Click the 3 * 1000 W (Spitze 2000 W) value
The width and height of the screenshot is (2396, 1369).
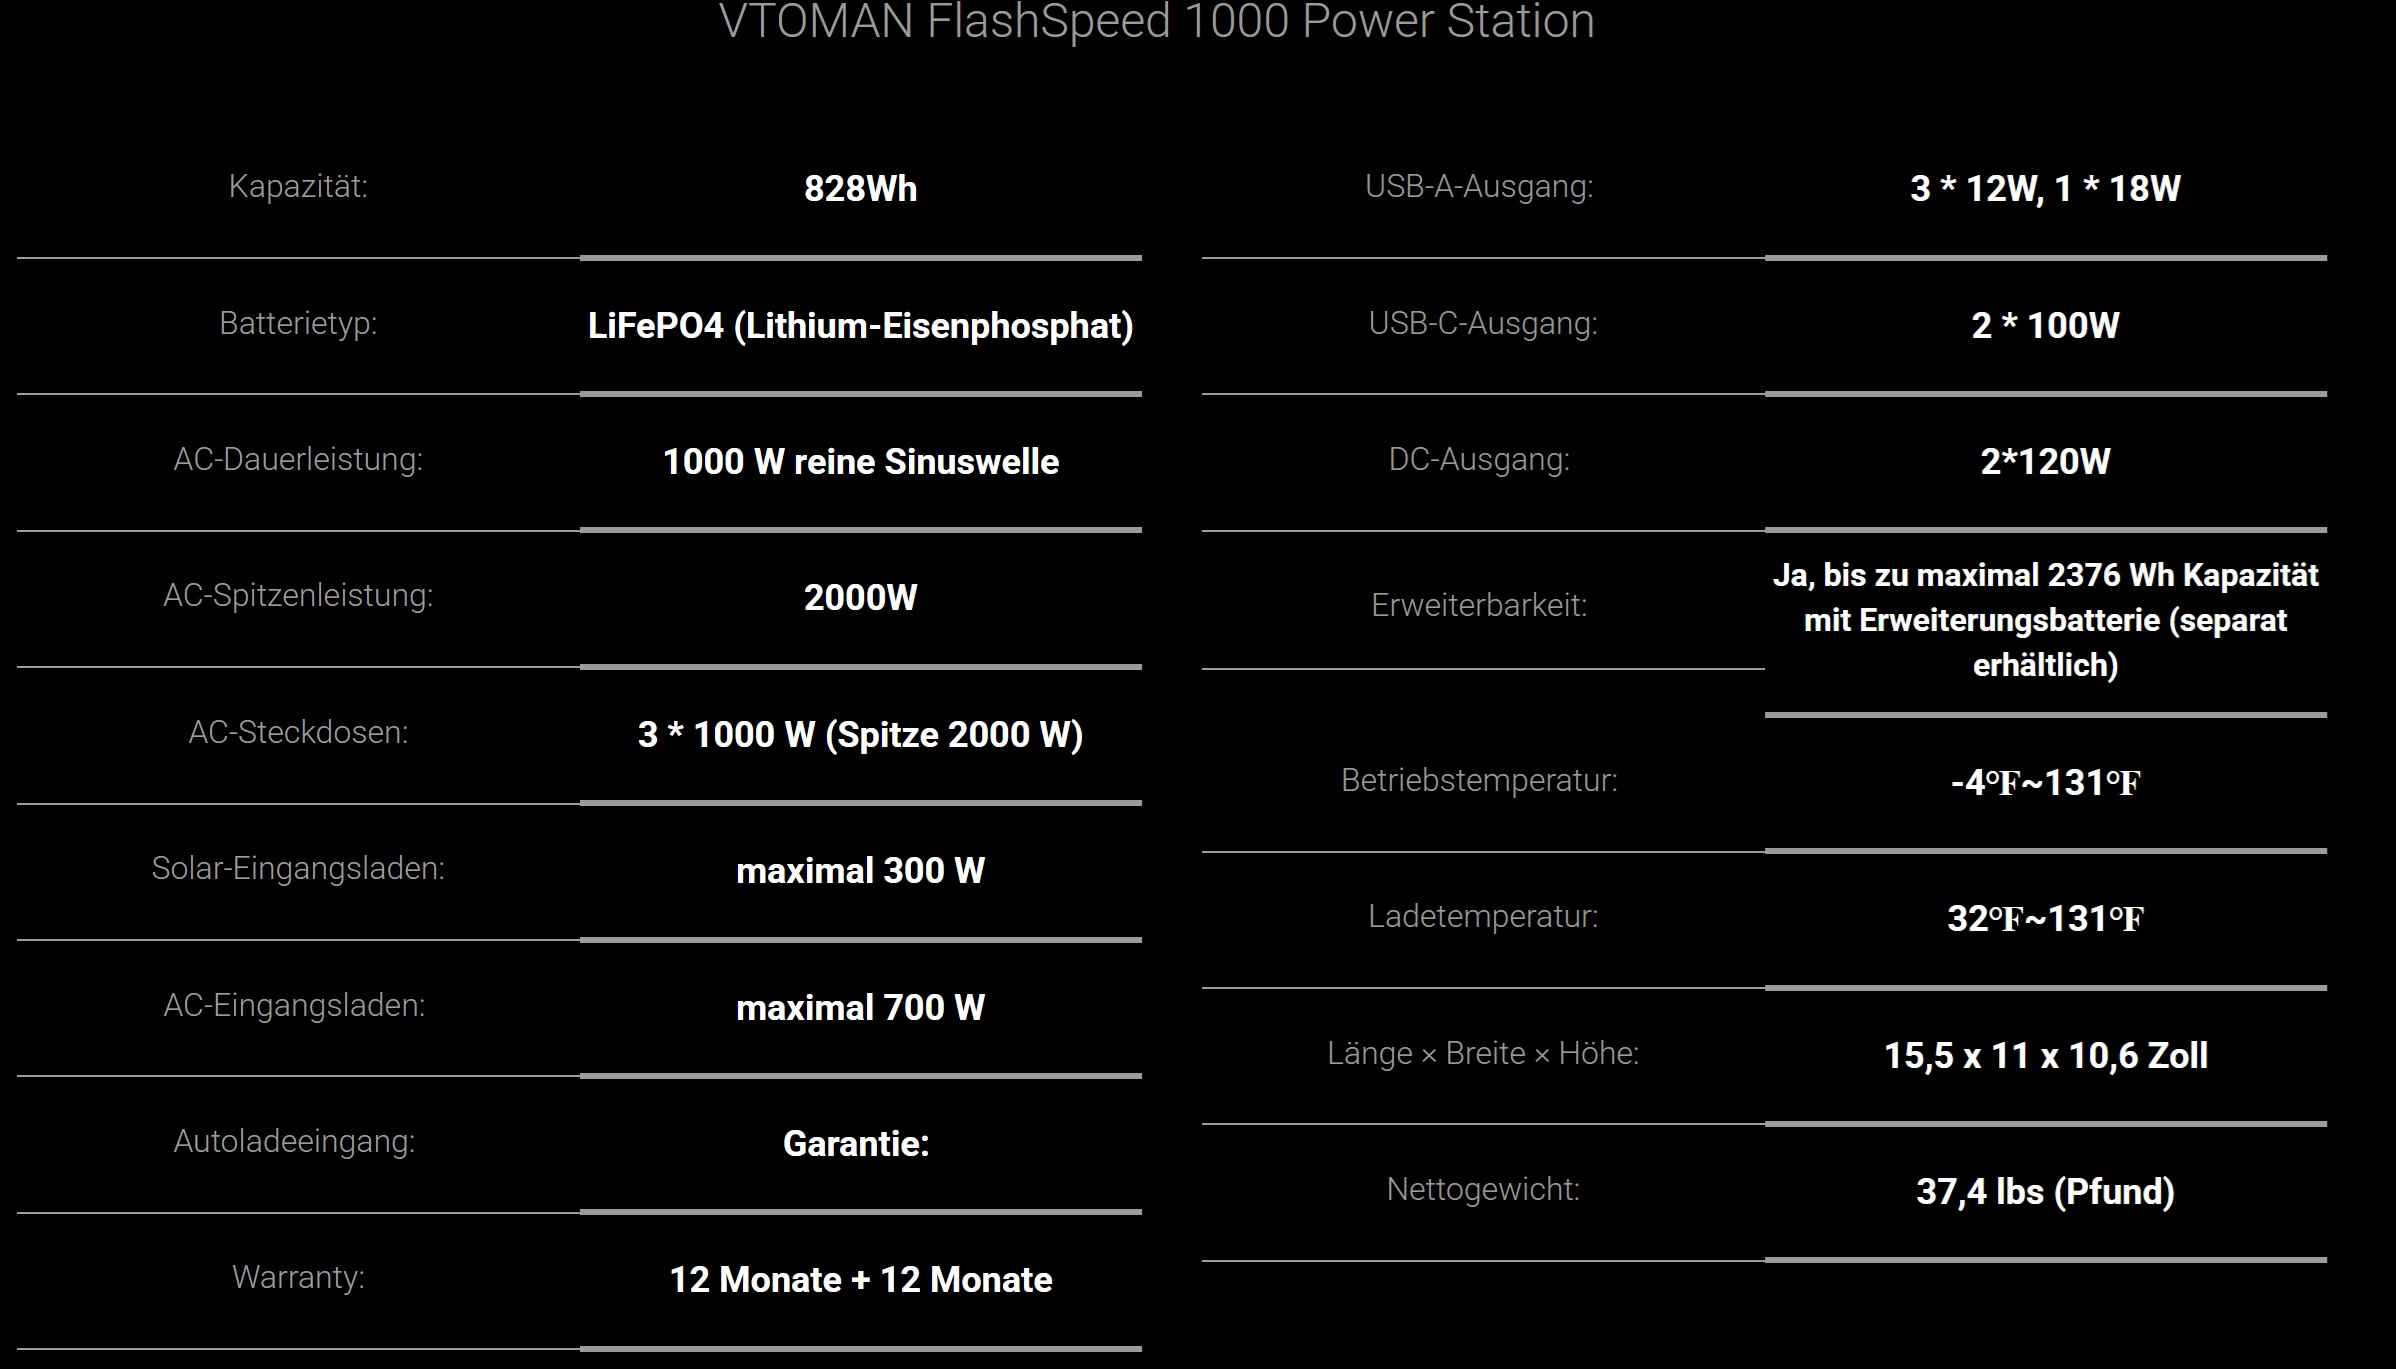tap(860, 735)
